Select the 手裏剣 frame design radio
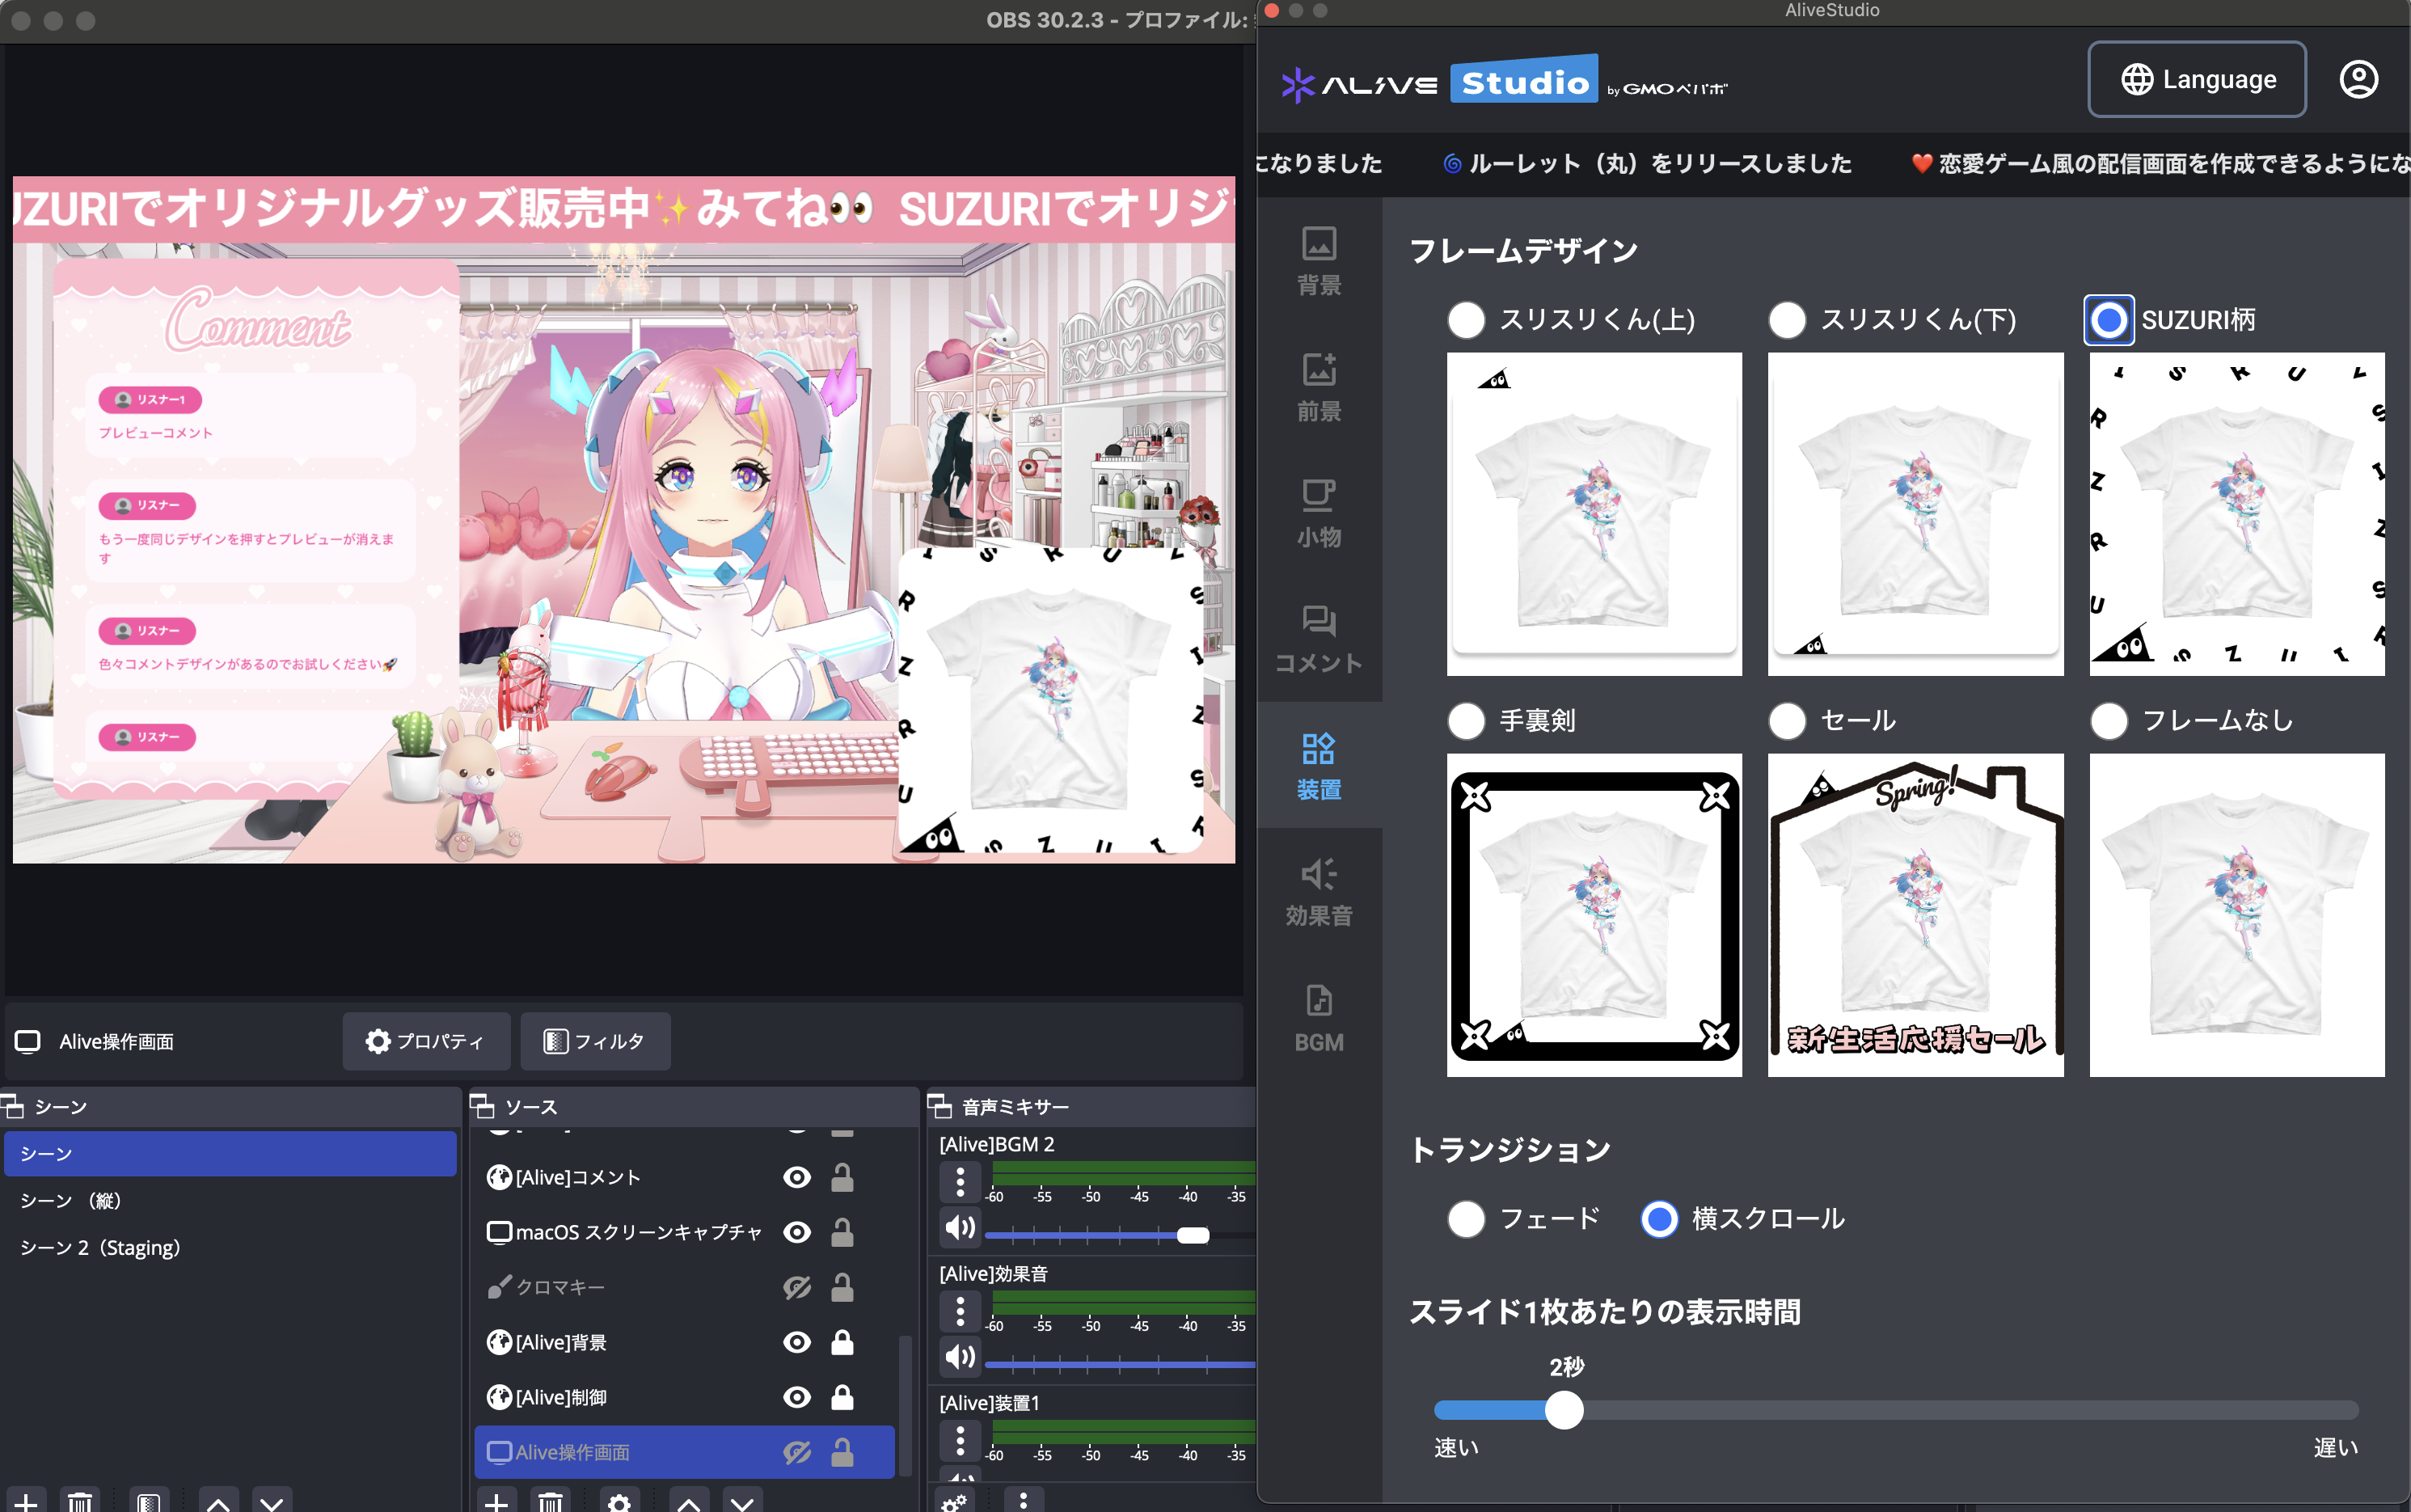 tap(1466, 720)
